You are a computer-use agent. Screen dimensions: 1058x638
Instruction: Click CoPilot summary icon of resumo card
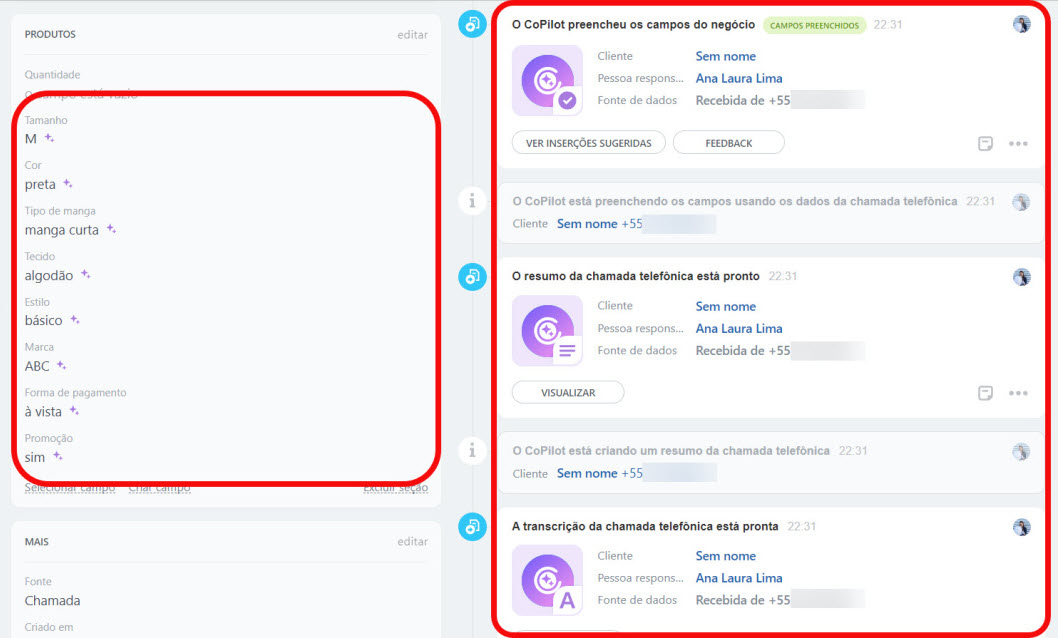pos(547,331)
